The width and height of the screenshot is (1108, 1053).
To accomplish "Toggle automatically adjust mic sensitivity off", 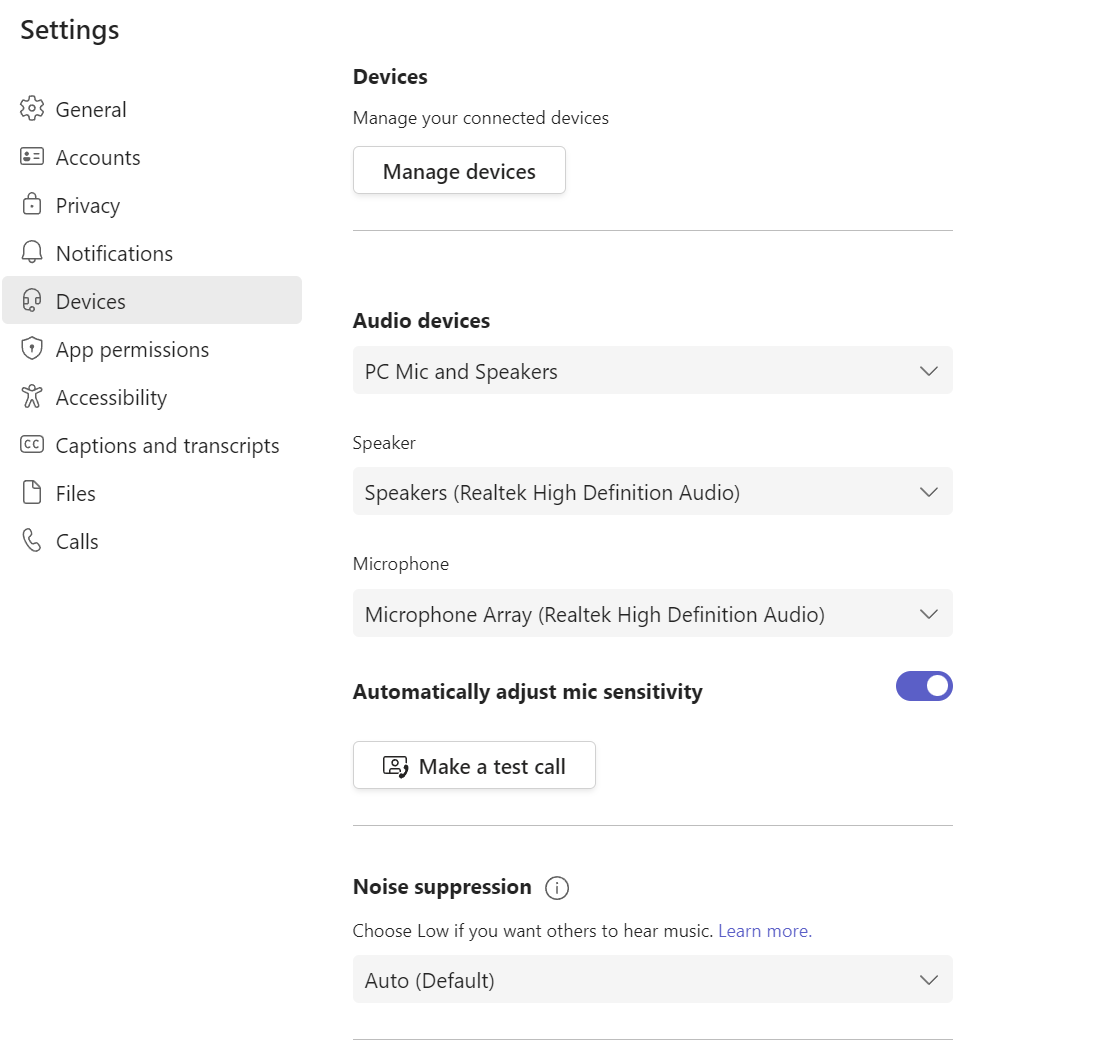I will 924,686.
